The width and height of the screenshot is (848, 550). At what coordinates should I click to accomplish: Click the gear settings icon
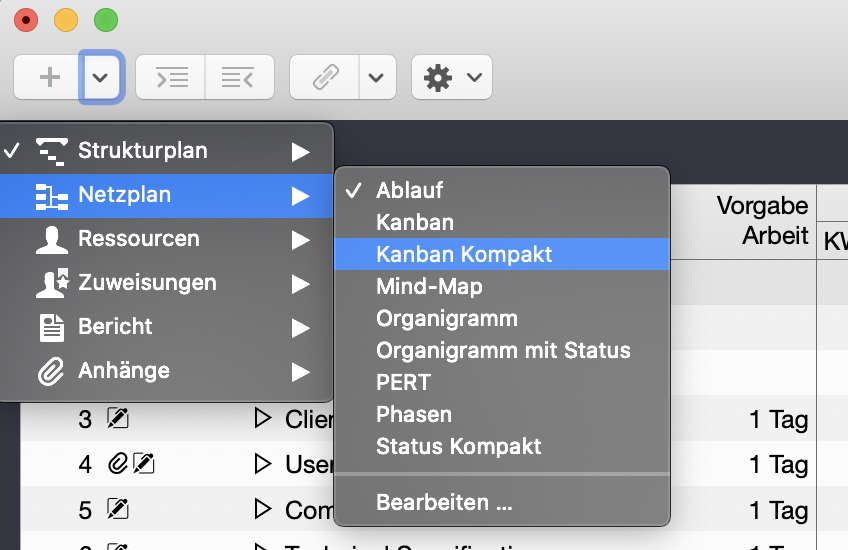[x=438, y=78]
